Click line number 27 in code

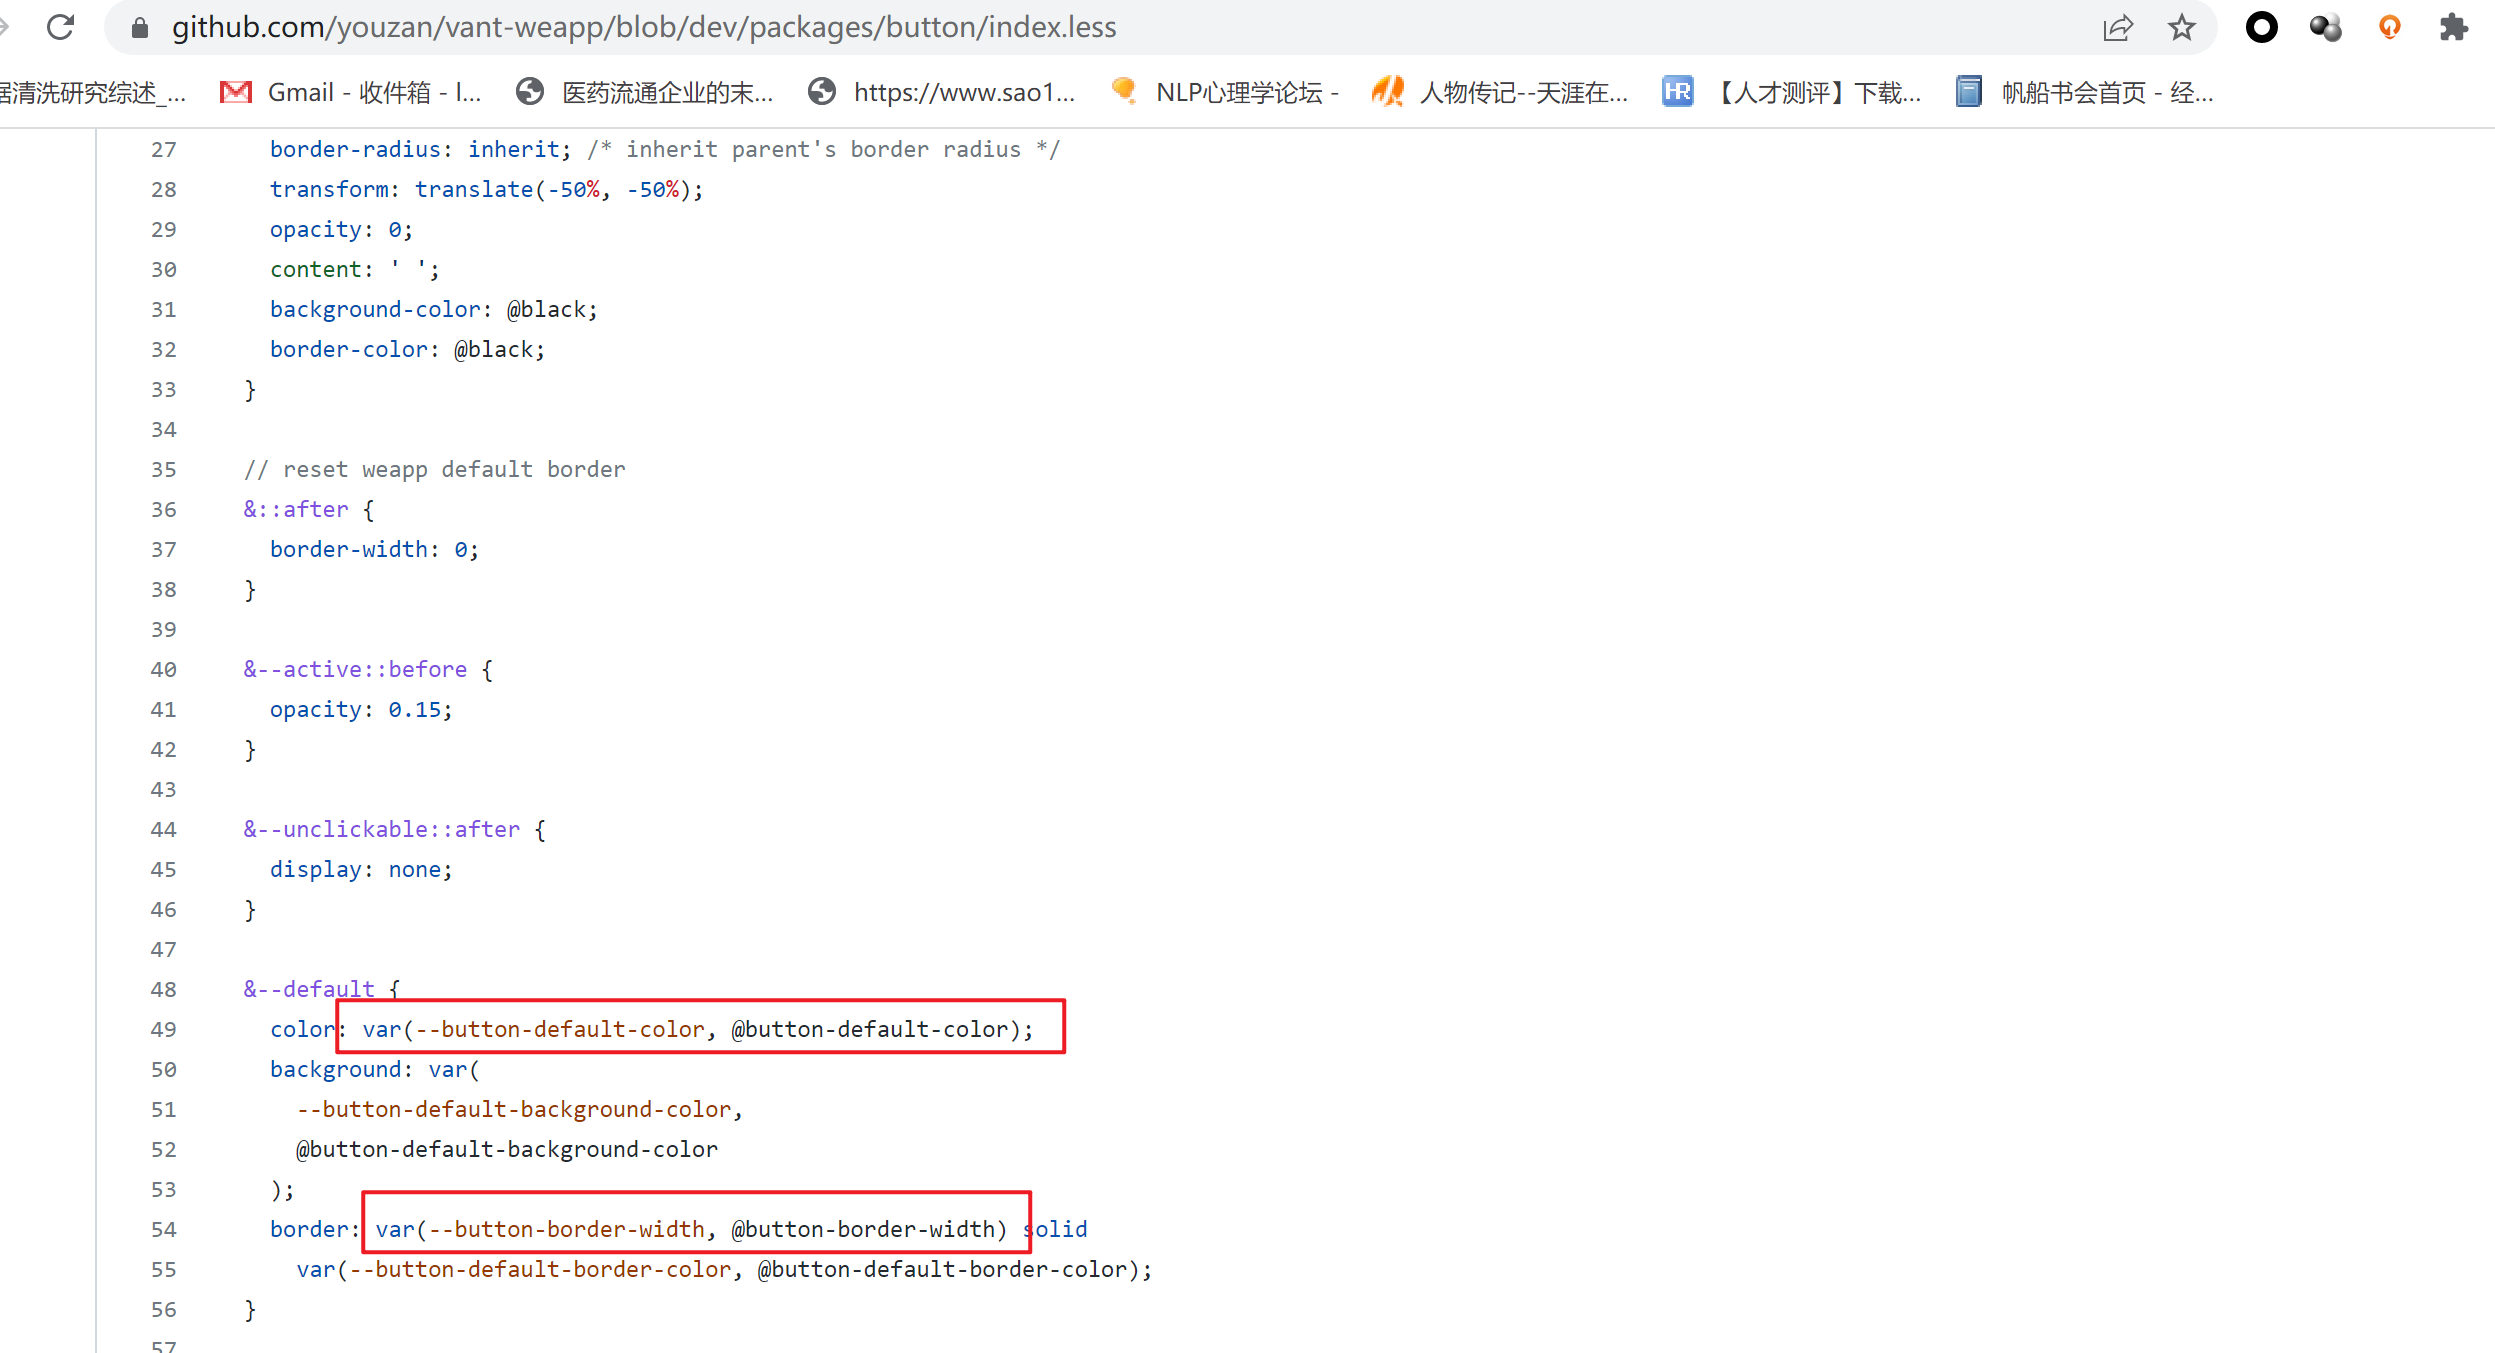click(x=163, y=149)
